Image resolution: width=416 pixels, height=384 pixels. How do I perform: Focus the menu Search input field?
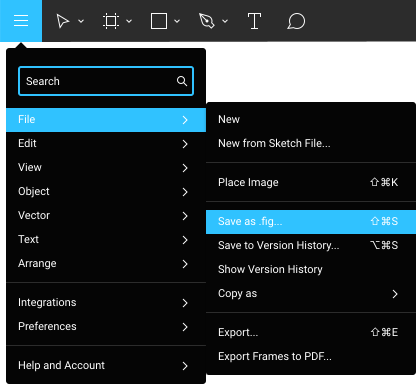106,81
